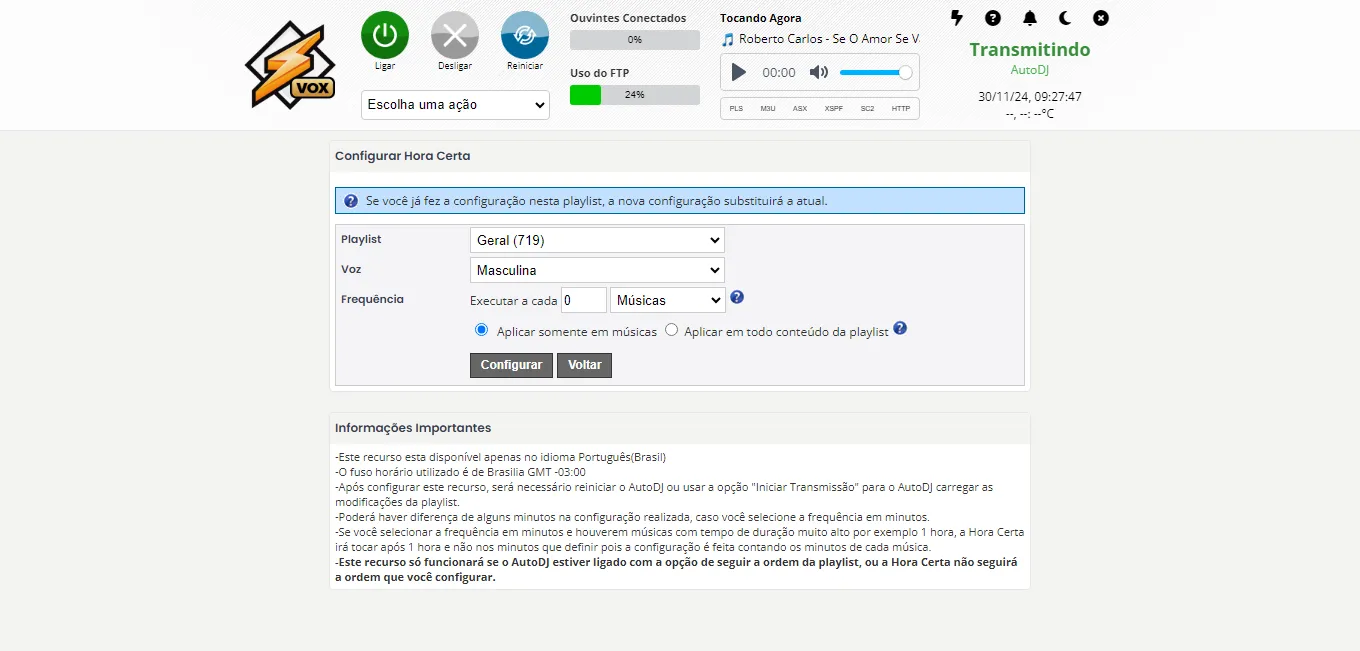Open the Músicas frequency unit dropdown

[668, 300]
